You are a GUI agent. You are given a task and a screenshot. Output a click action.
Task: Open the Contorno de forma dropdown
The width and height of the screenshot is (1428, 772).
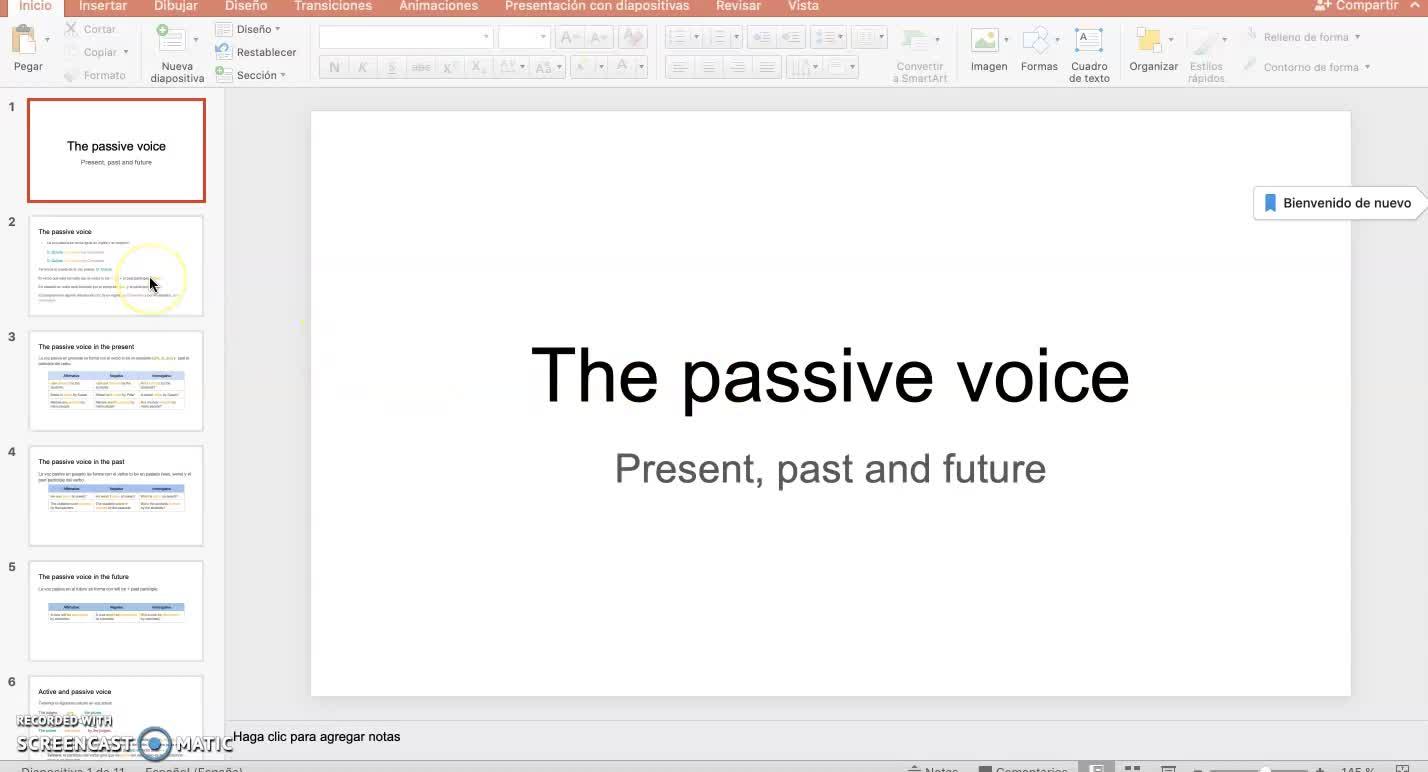pyautogui.click(x=1307, y=67)
